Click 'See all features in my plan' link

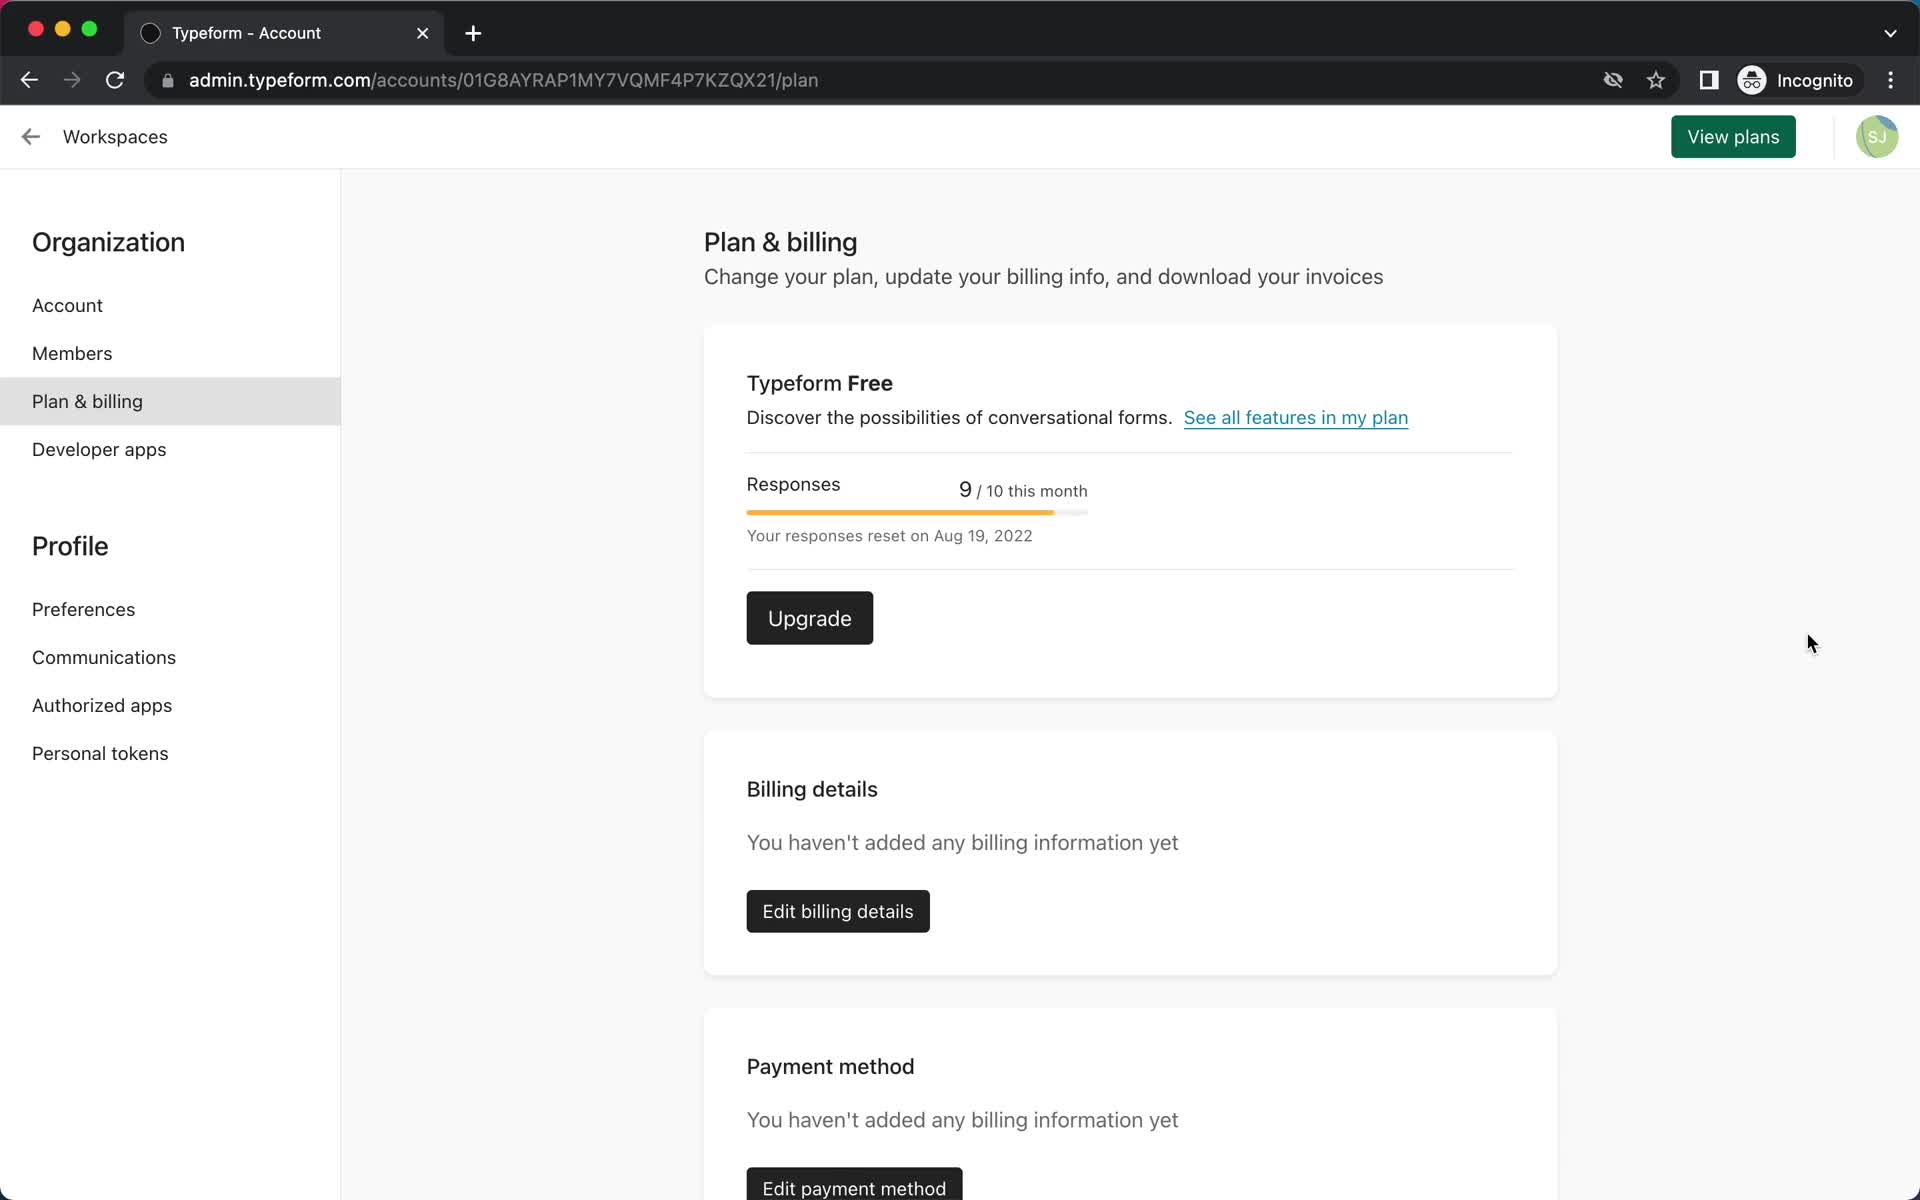point(1295,418)
